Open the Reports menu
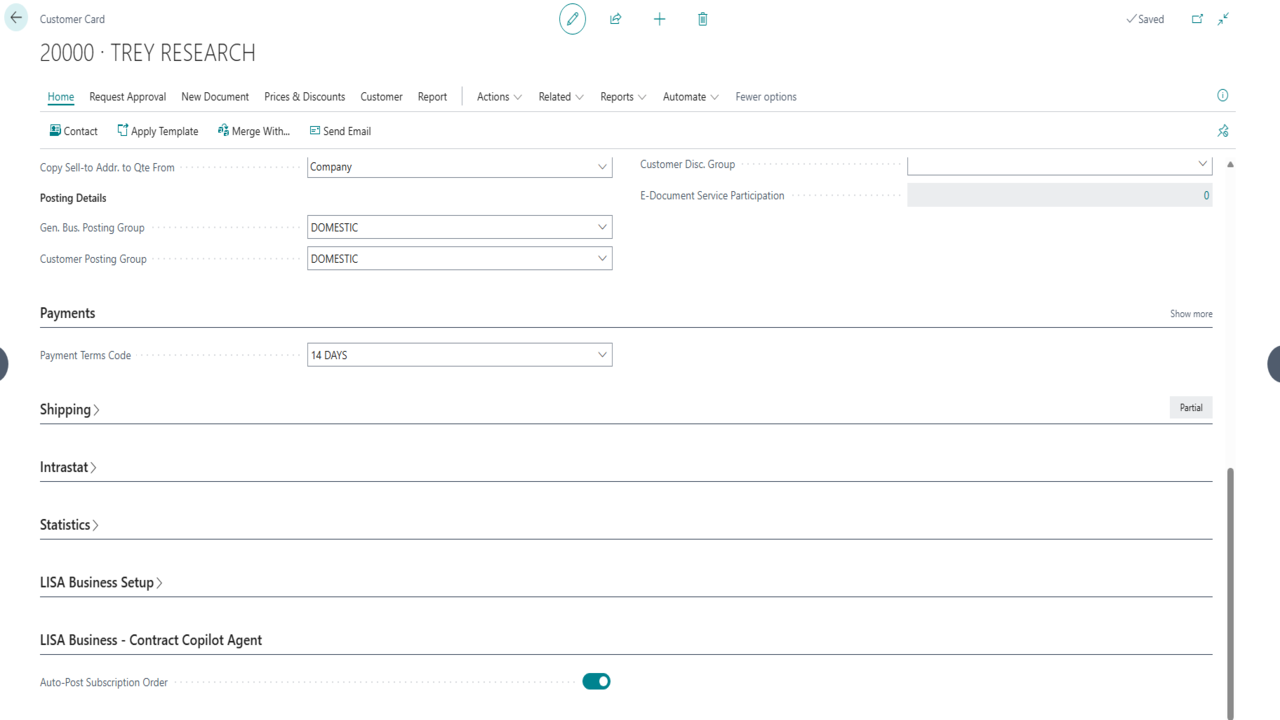This screenshot has width=1280, height=720. (623, 97)
